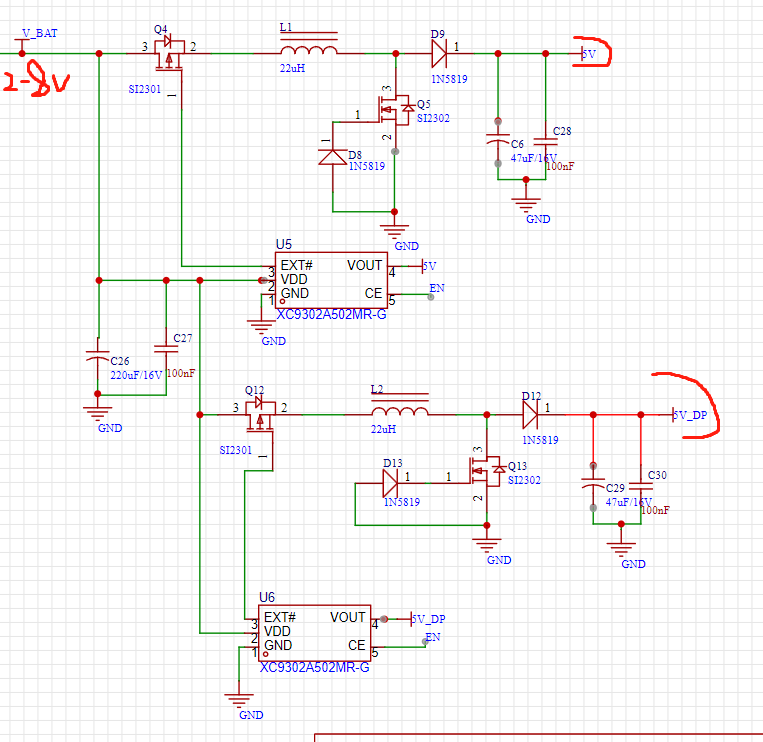Select the D8 diode symbol
Image resolution: width=763 pixels, height=742 pixels.
tap(333, 156)
